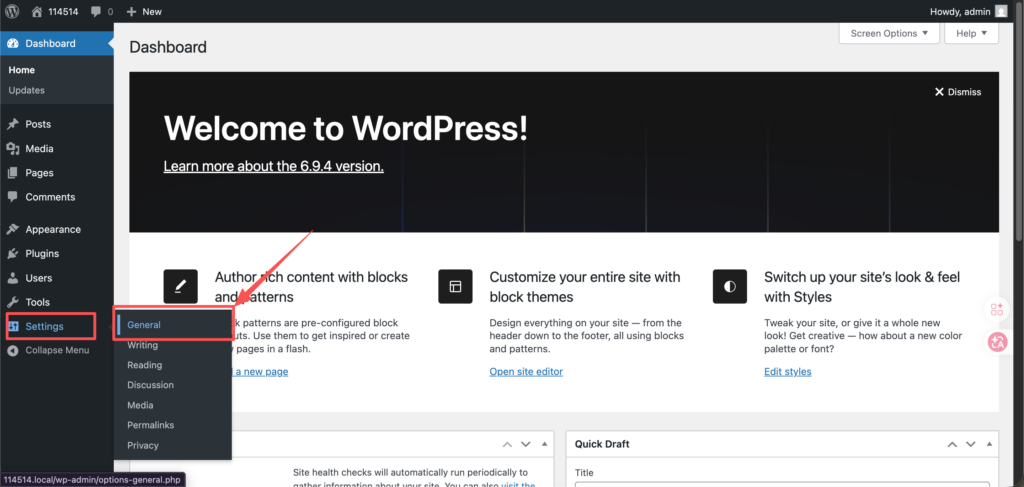This screenshot has width=1024, height=487.
Task: Click the Plugins plug icon
Action: 13,254
